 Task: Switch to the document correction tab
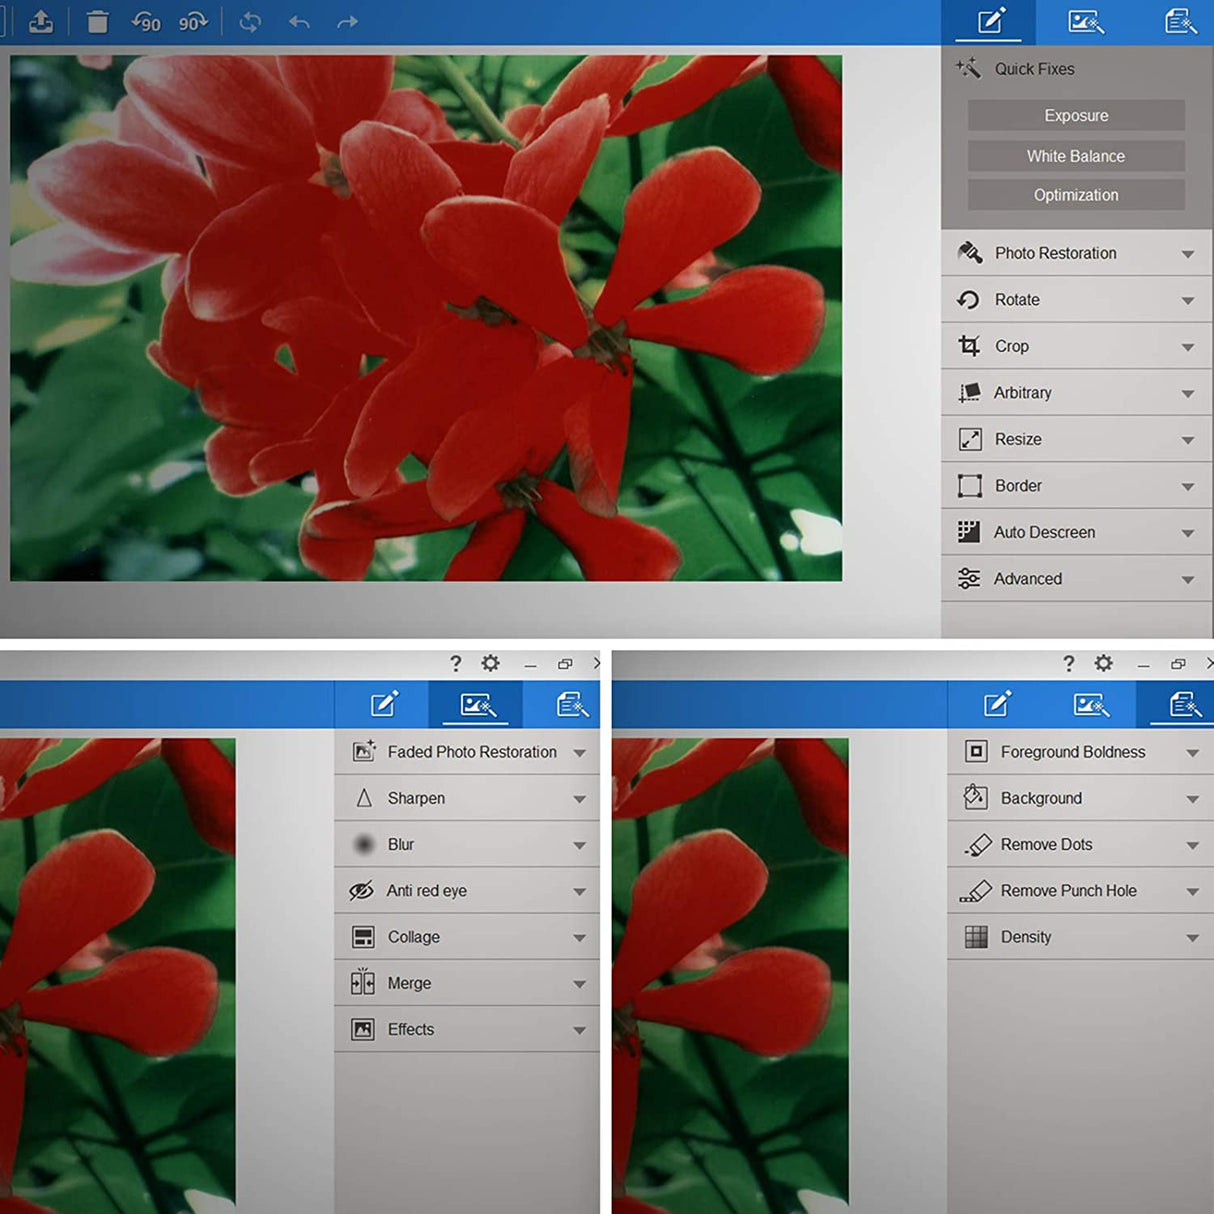pyautogui.click(x=1180, y=21)
